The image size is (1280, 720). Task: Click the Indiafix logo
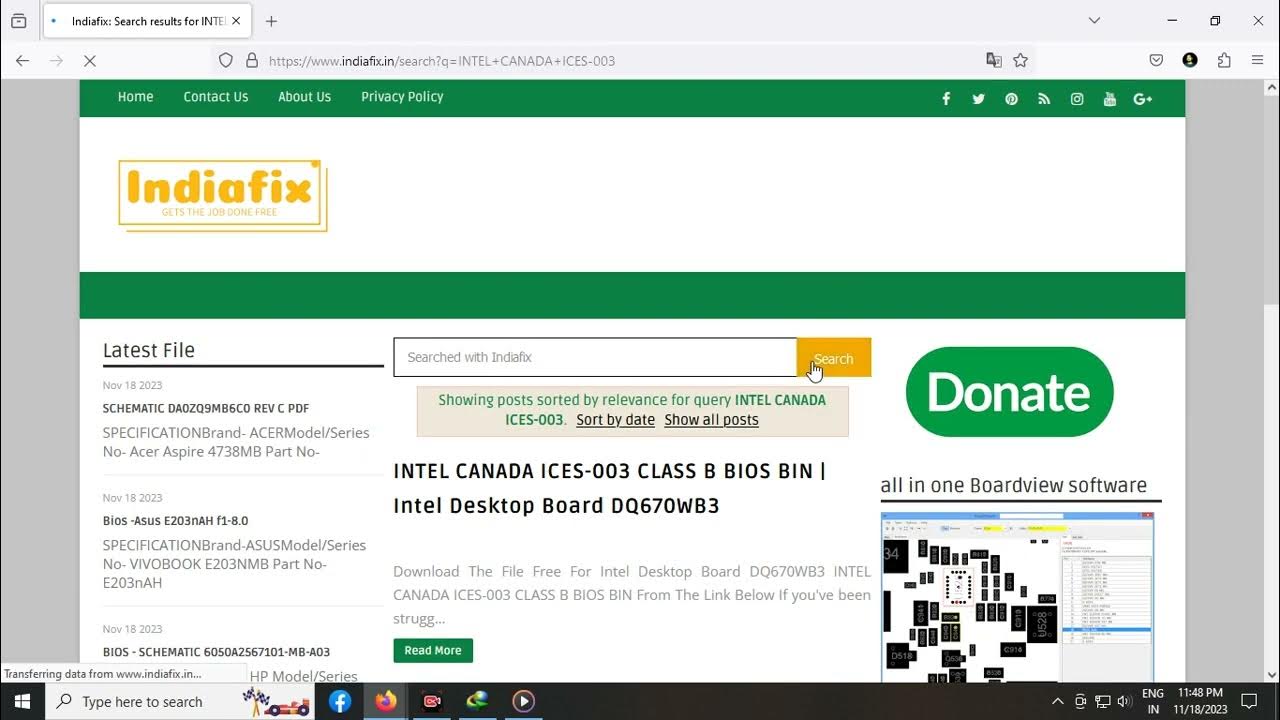coord(222,195)
